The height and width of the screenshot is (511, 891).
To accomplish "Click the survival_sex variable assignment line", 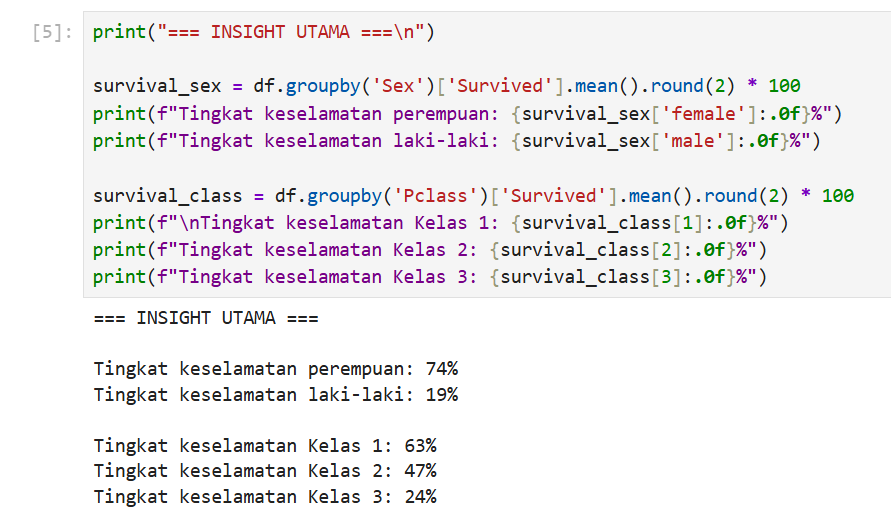I will point(447,86).
